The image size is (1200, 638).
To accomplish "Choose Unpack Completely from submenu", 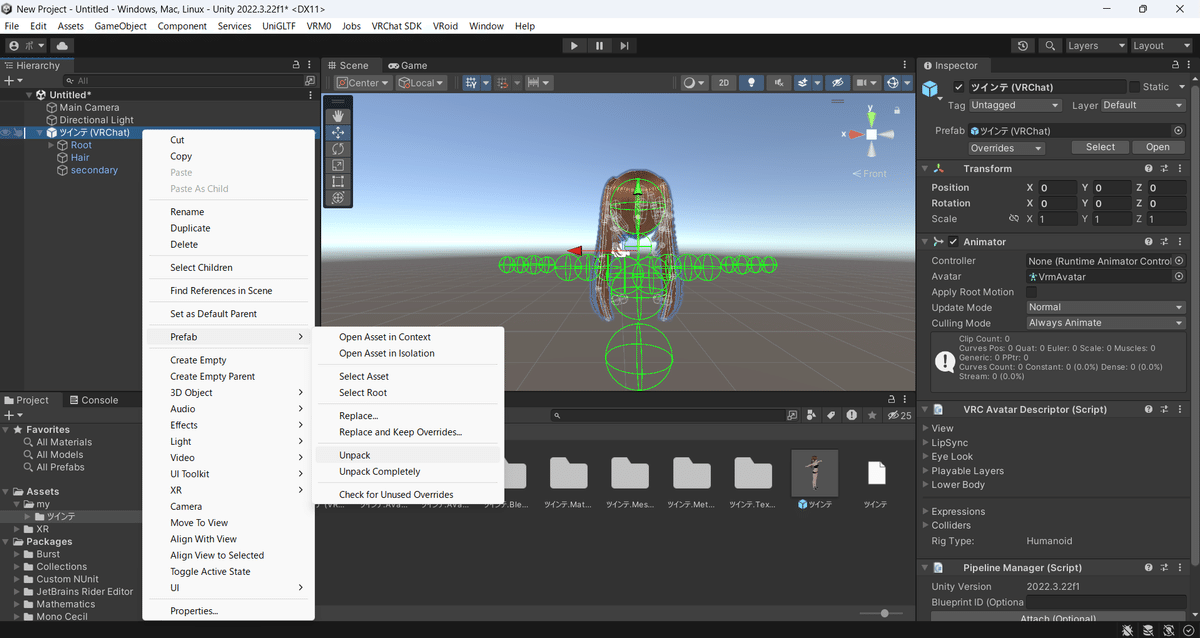I will coord(407,471).
